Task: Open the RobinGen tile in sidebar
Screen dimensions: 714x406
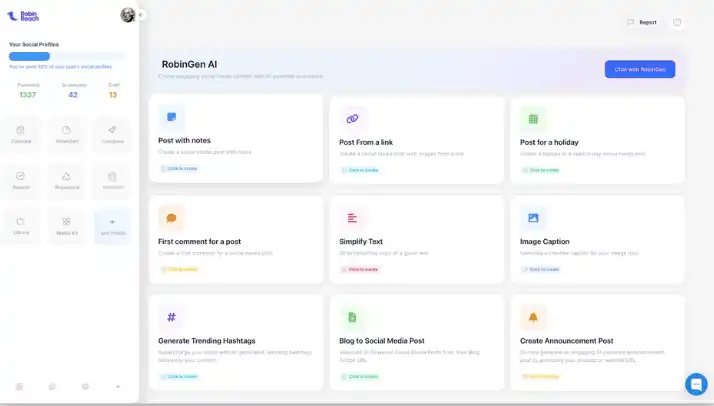Action: click(x=66, y=134)
